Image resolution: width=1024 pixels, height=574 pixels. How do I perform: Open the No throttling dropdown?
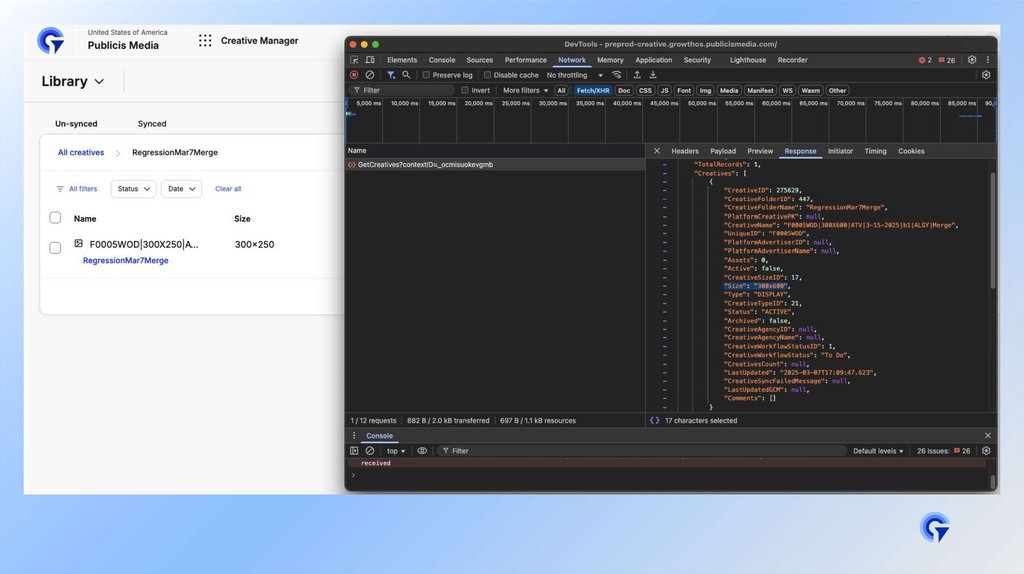tap(574, 75)
